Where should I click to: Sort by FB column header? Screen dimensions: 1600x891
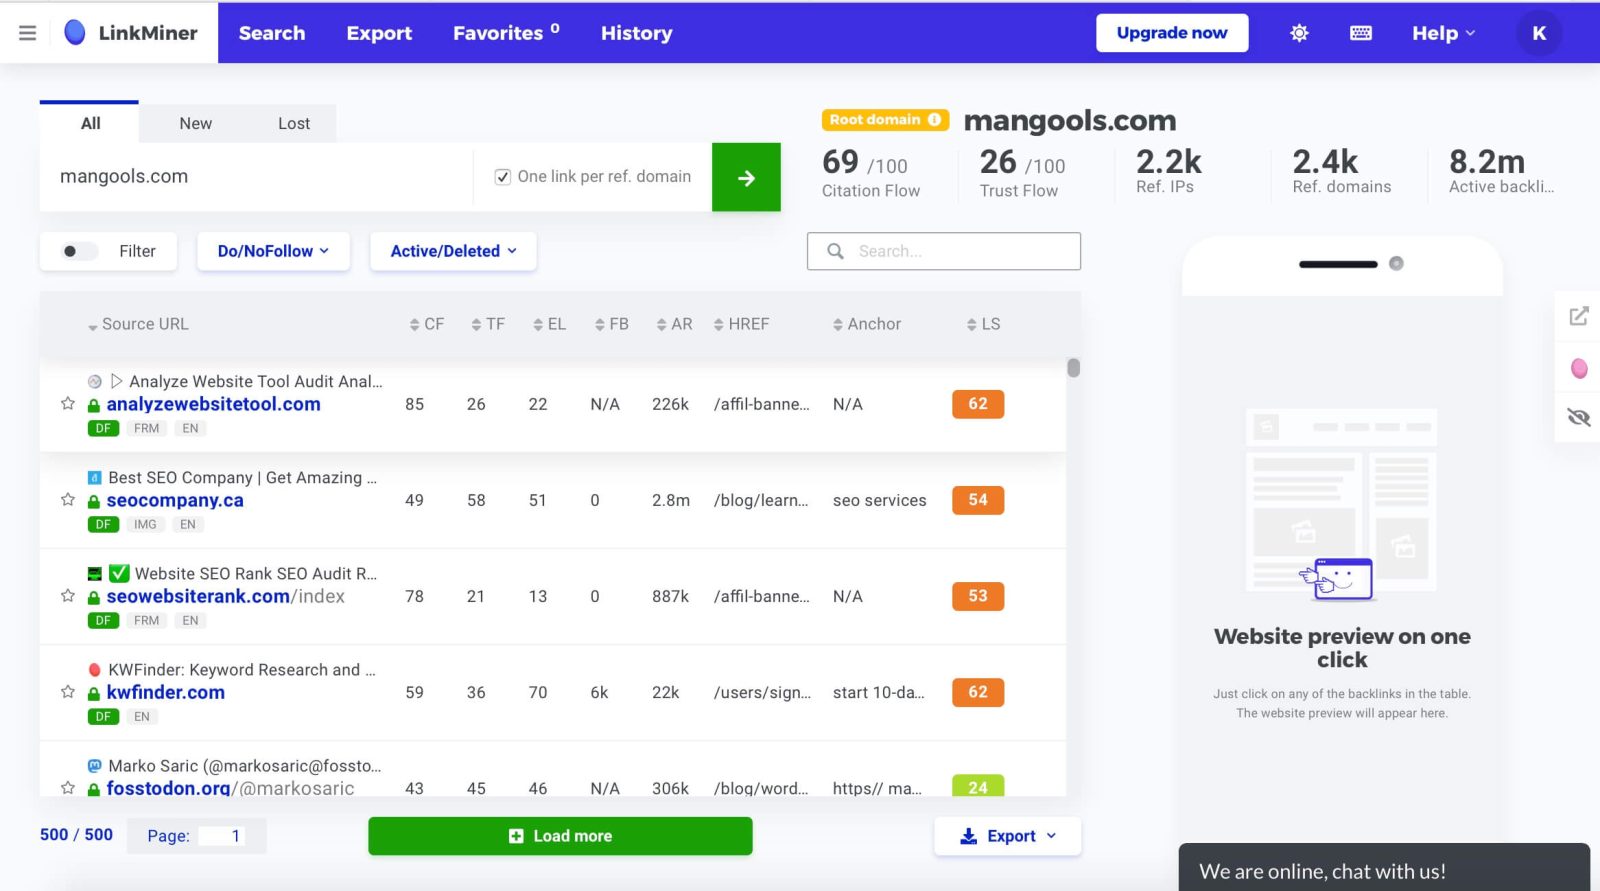tap(612, 324)
